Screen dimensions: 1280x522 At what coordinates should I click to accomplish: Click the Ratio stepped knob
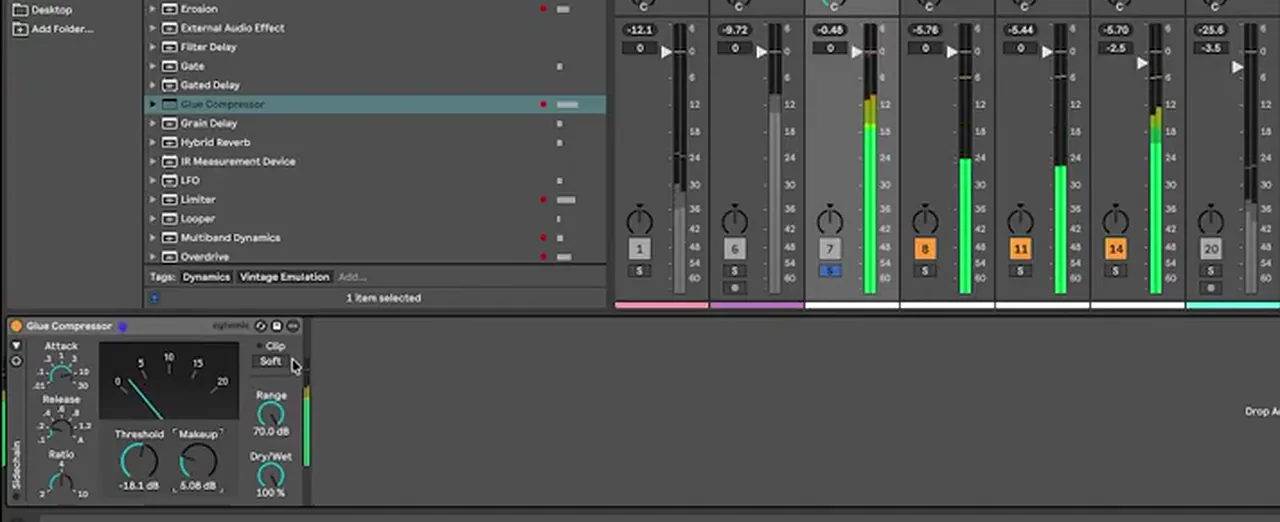61,483
